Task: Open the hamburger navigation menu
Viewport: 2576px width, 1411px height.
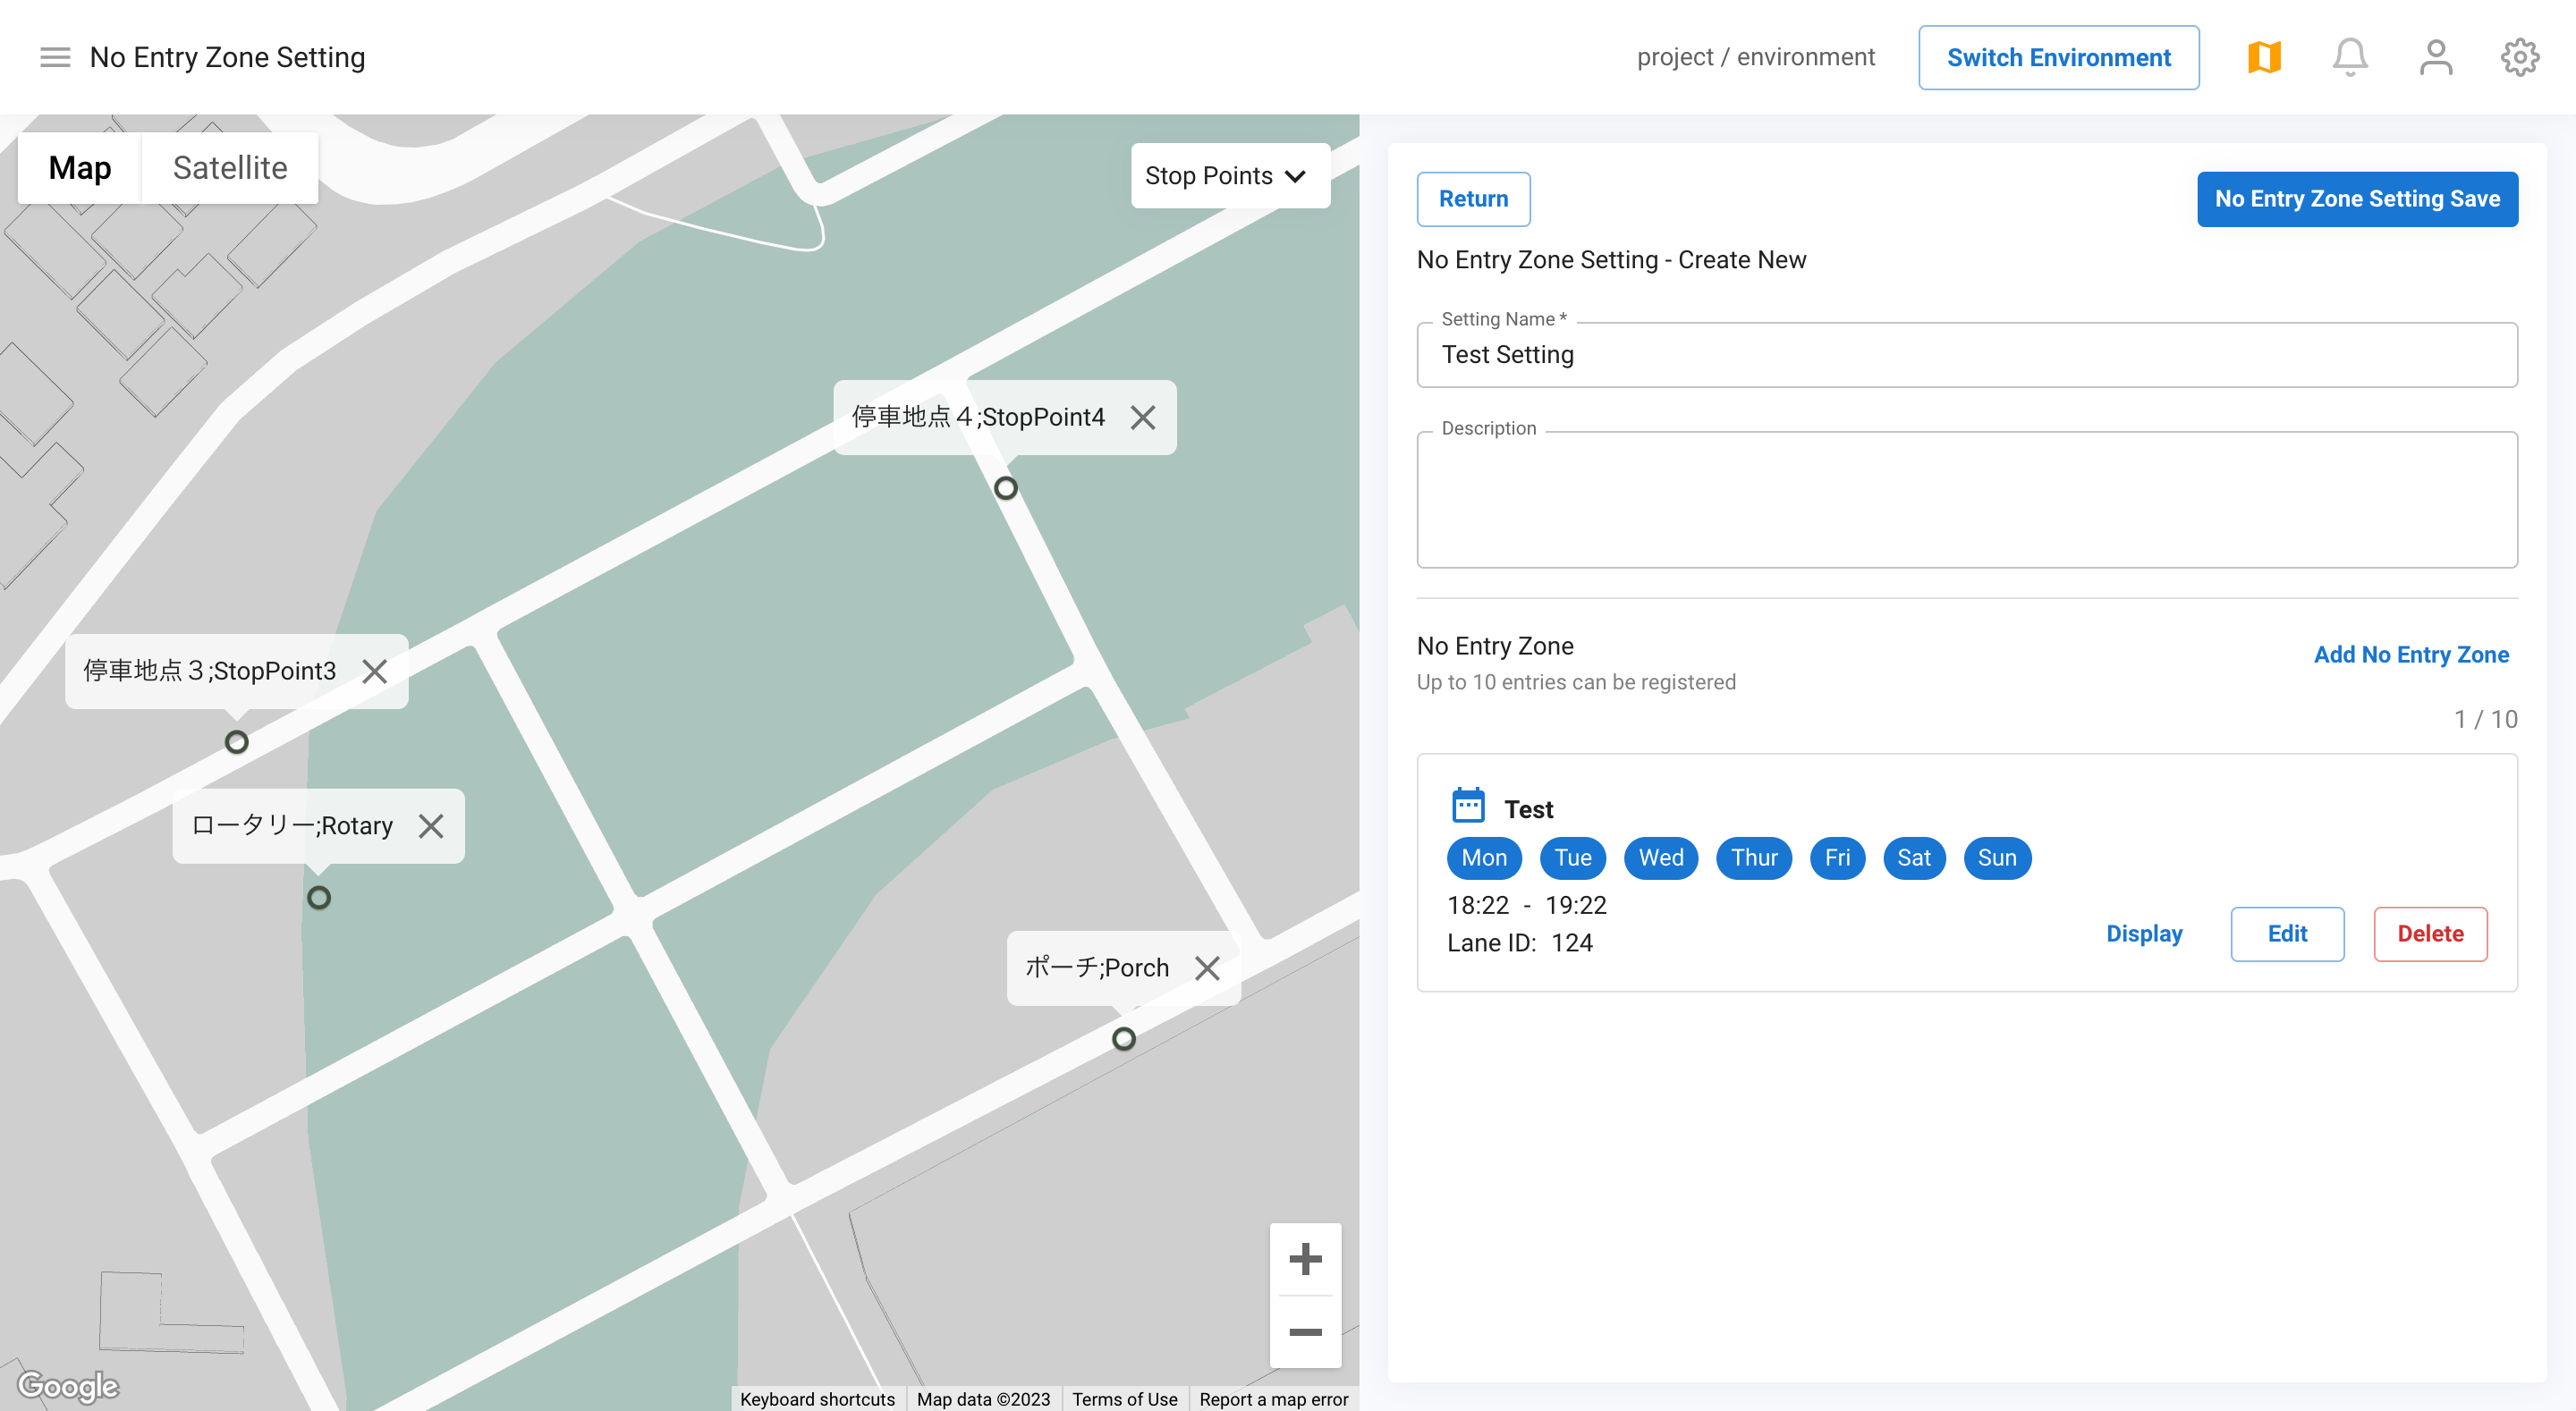Action: click(55, 57)
